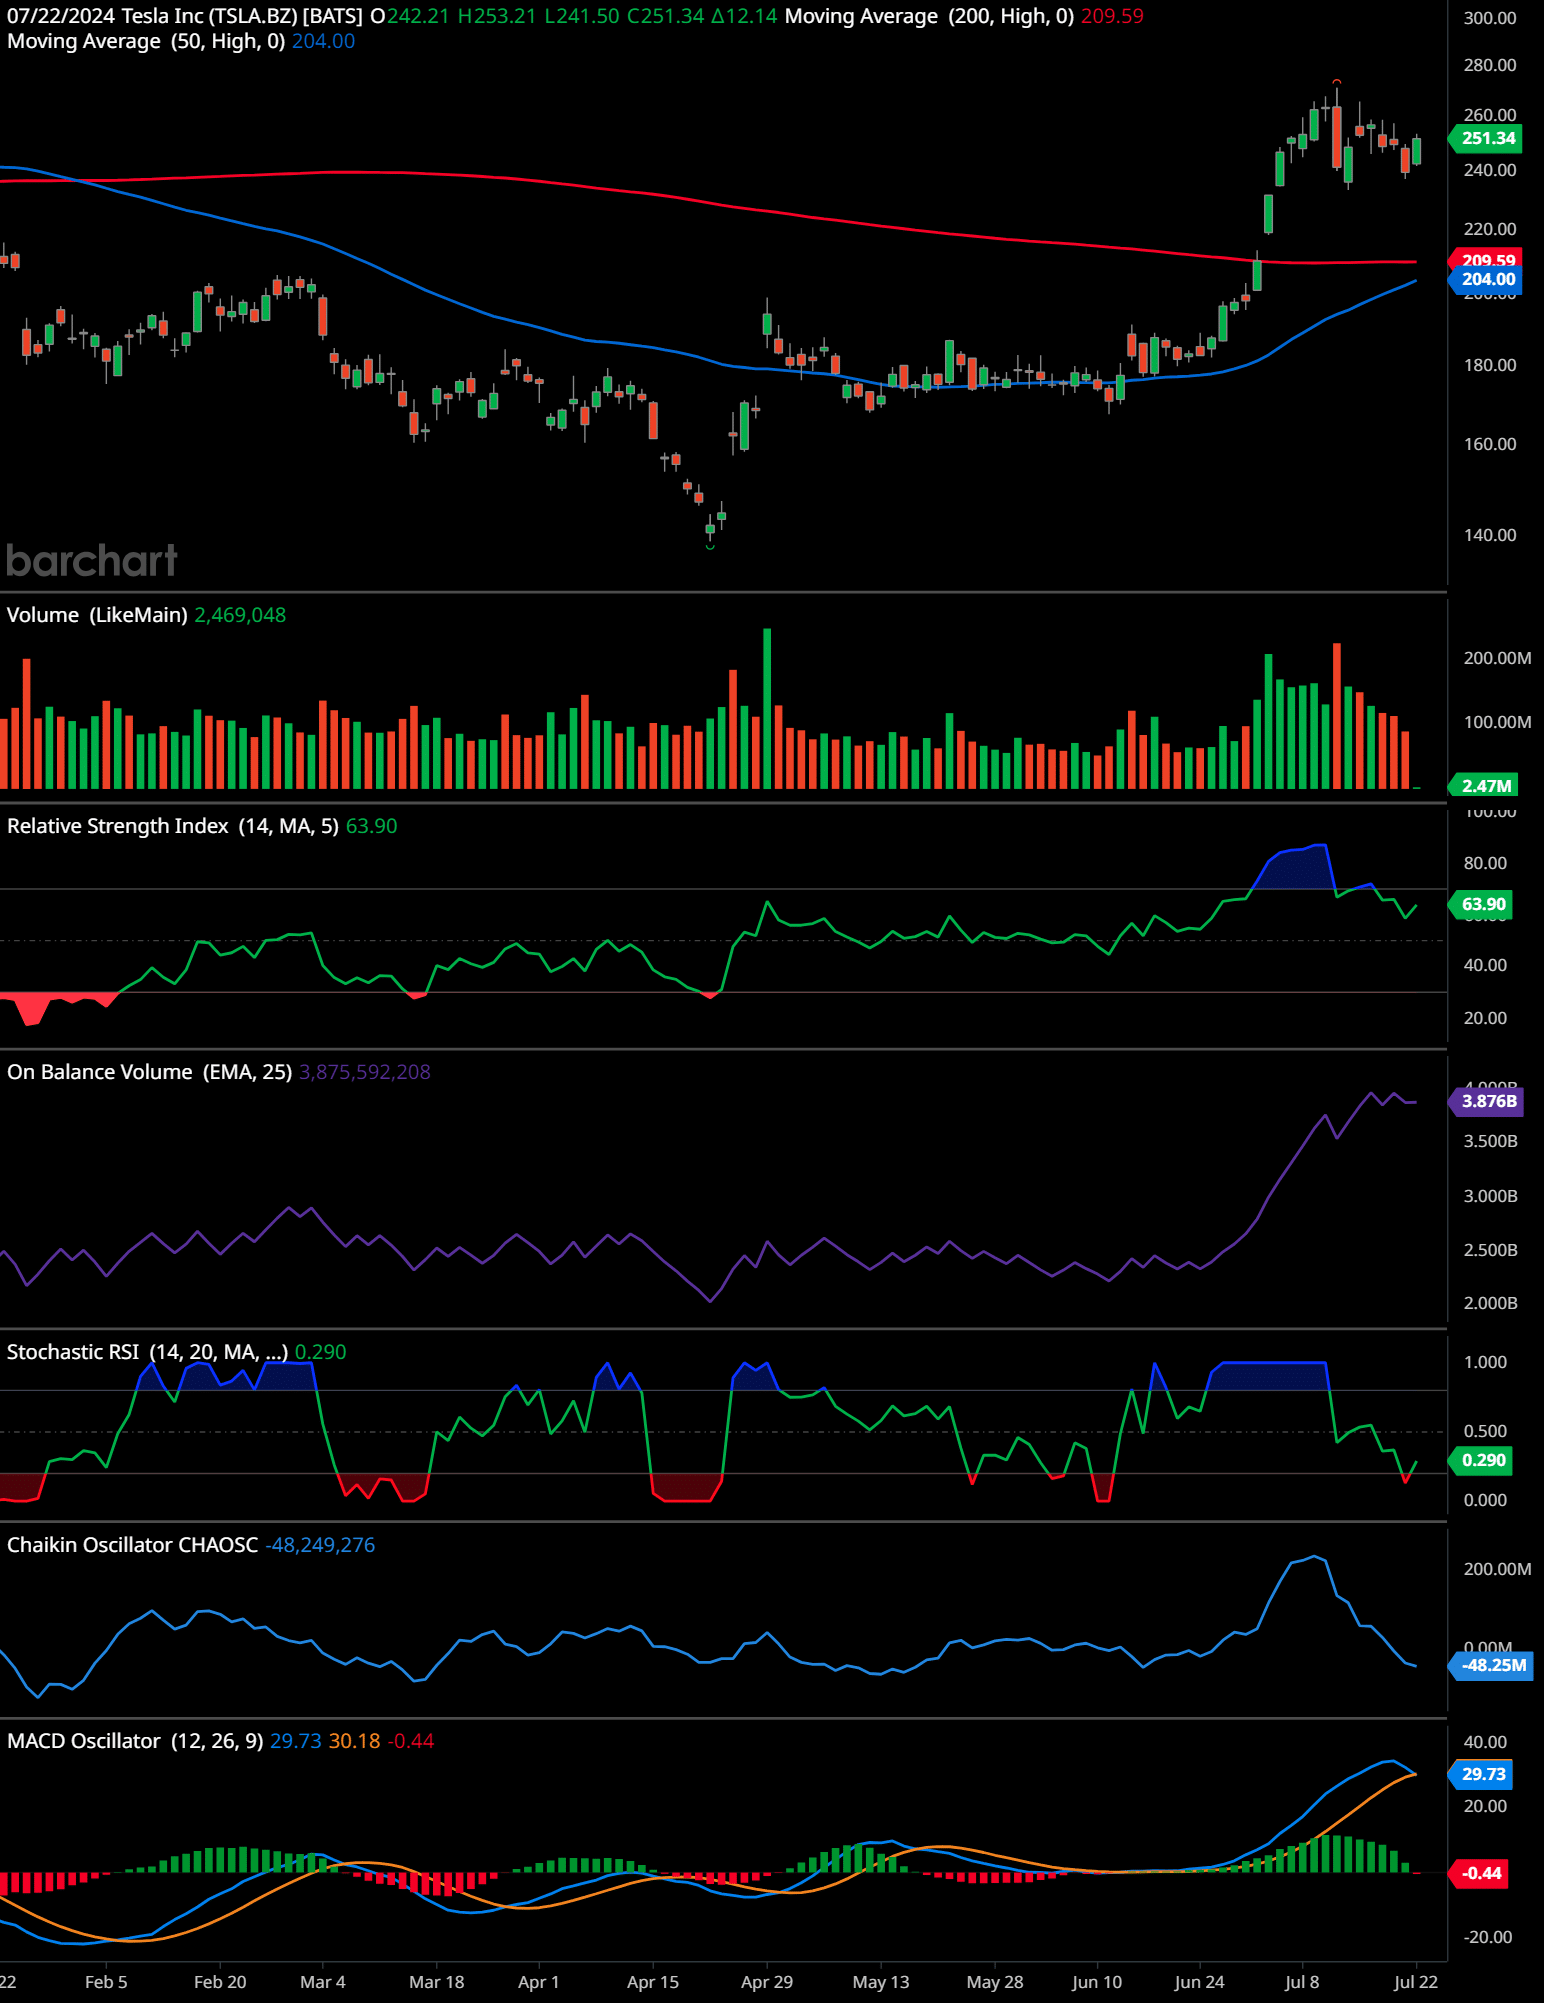Click the Jun 10 date label
Viewport: 1544px width, 2003px height.
click(x=1097, y=1982)
